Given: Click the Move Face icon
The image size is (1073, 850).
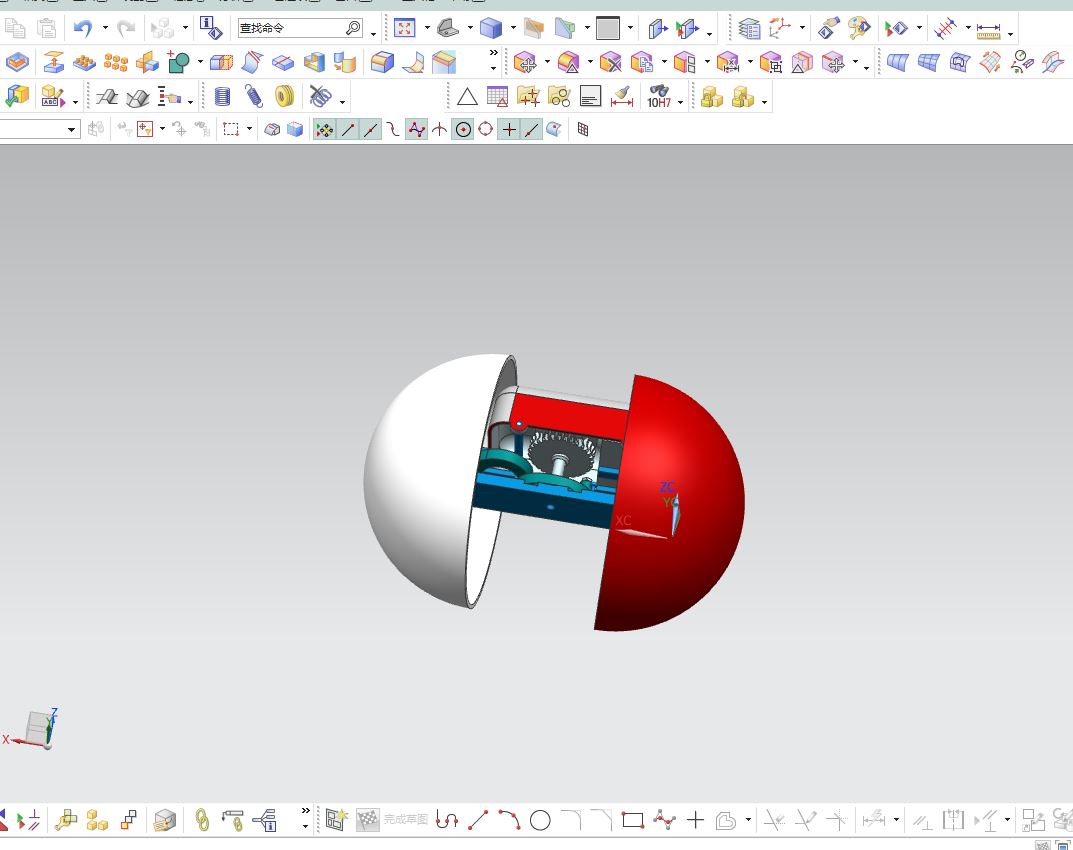Looking at the screenshot, I should tap(525, 63).
